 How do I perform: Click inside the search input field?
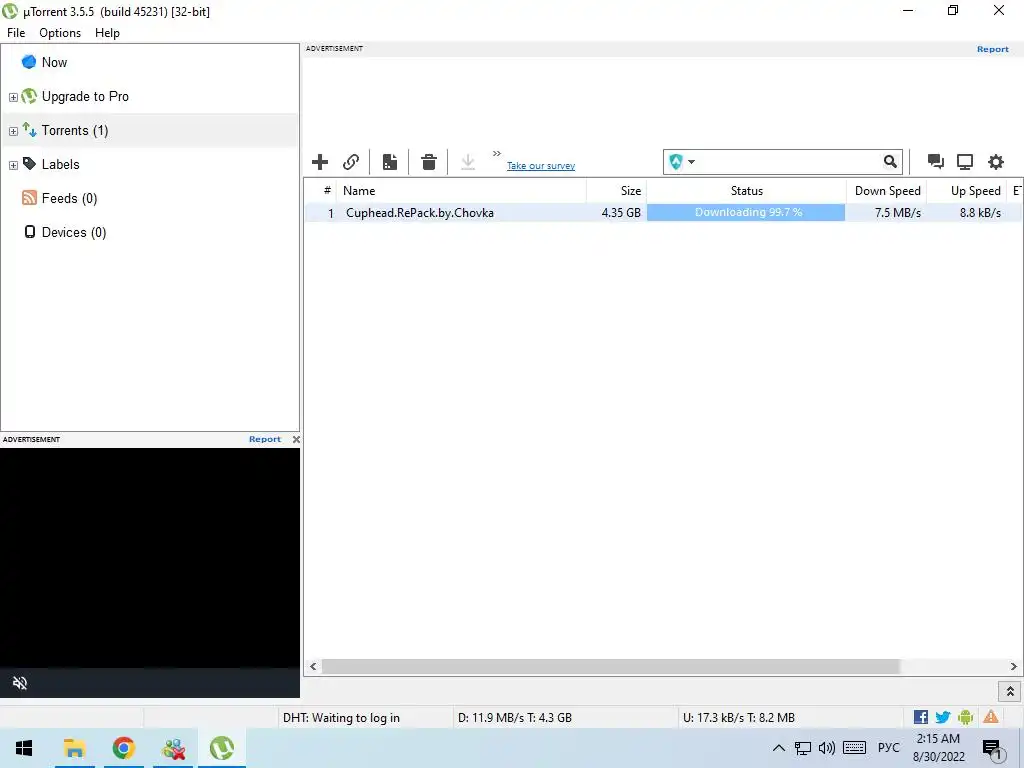(789, 162)
